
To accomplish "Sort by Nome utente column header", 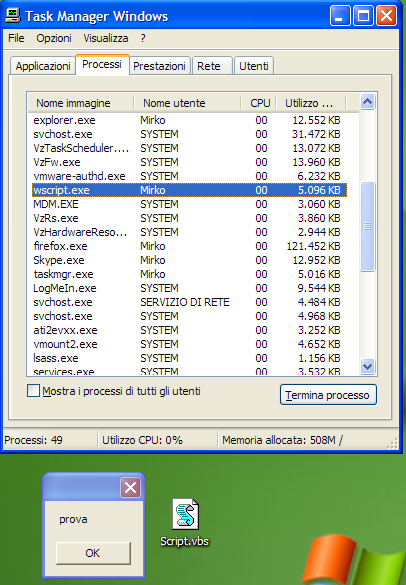I will 187,103.
